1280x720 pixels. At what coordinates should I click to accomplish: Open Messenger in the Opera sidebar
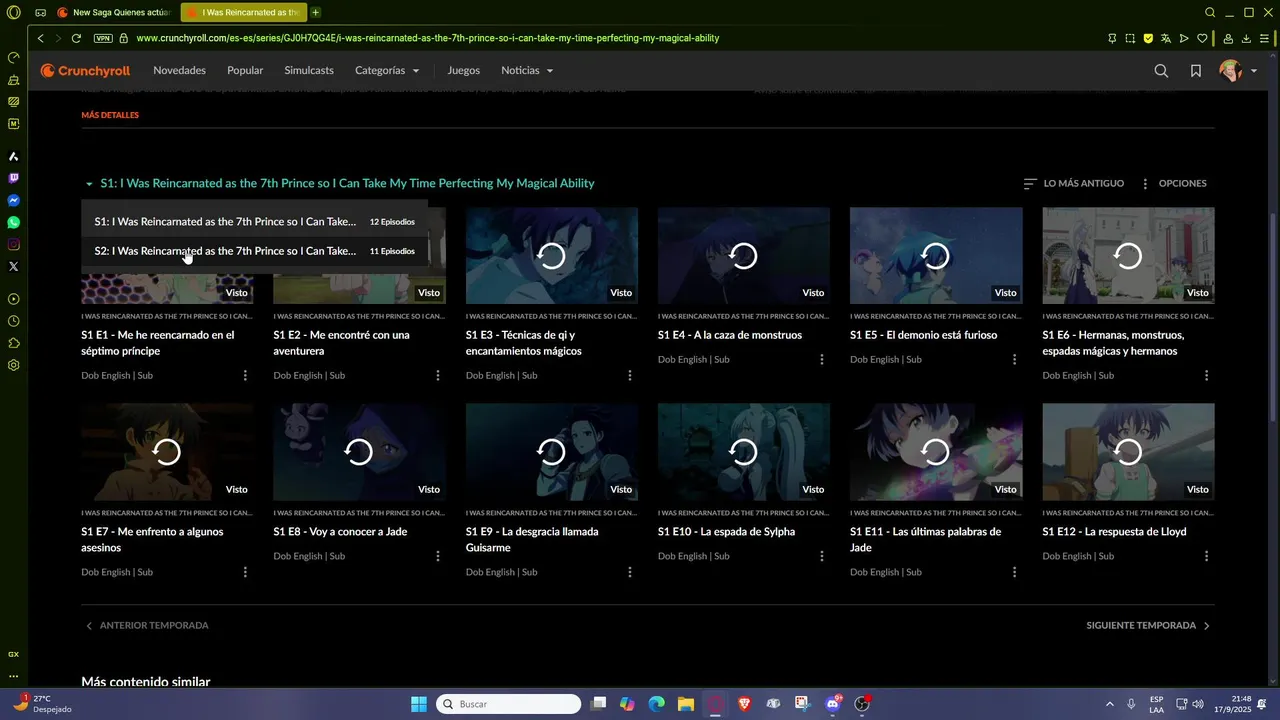click(x=13, y=200)
